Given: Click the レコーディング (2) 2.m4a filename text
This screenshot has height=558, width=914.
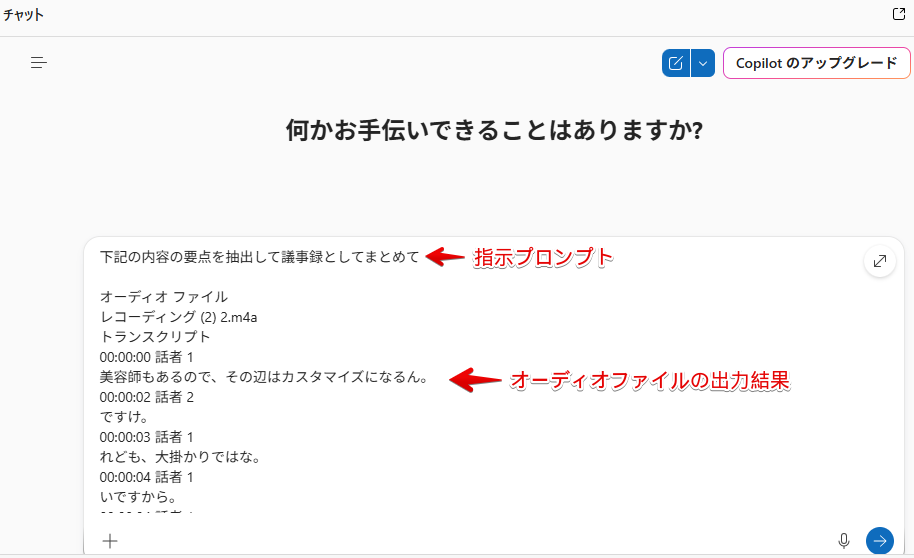Looking at the screenshot, I should pyautogui.click(x=179, y=317).
